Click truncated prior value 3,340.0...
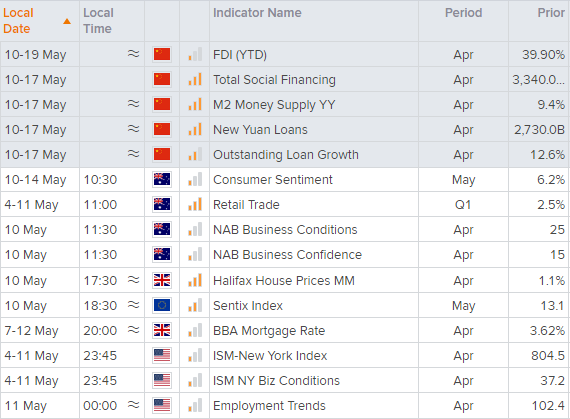Viewport: 570px width, 419px height. (x=538, y=80)
